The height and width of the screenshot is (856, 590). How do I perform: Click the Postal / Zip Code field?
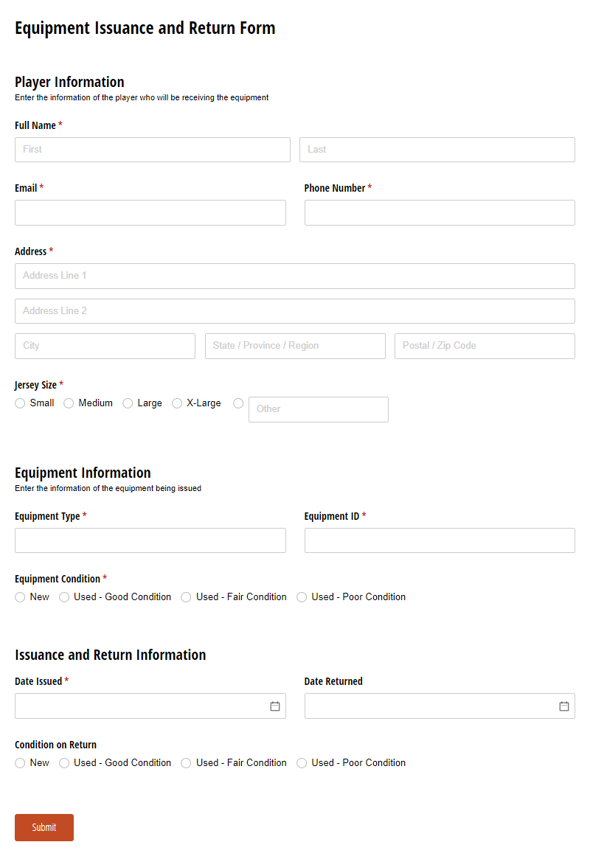click(x=485, y=346)
